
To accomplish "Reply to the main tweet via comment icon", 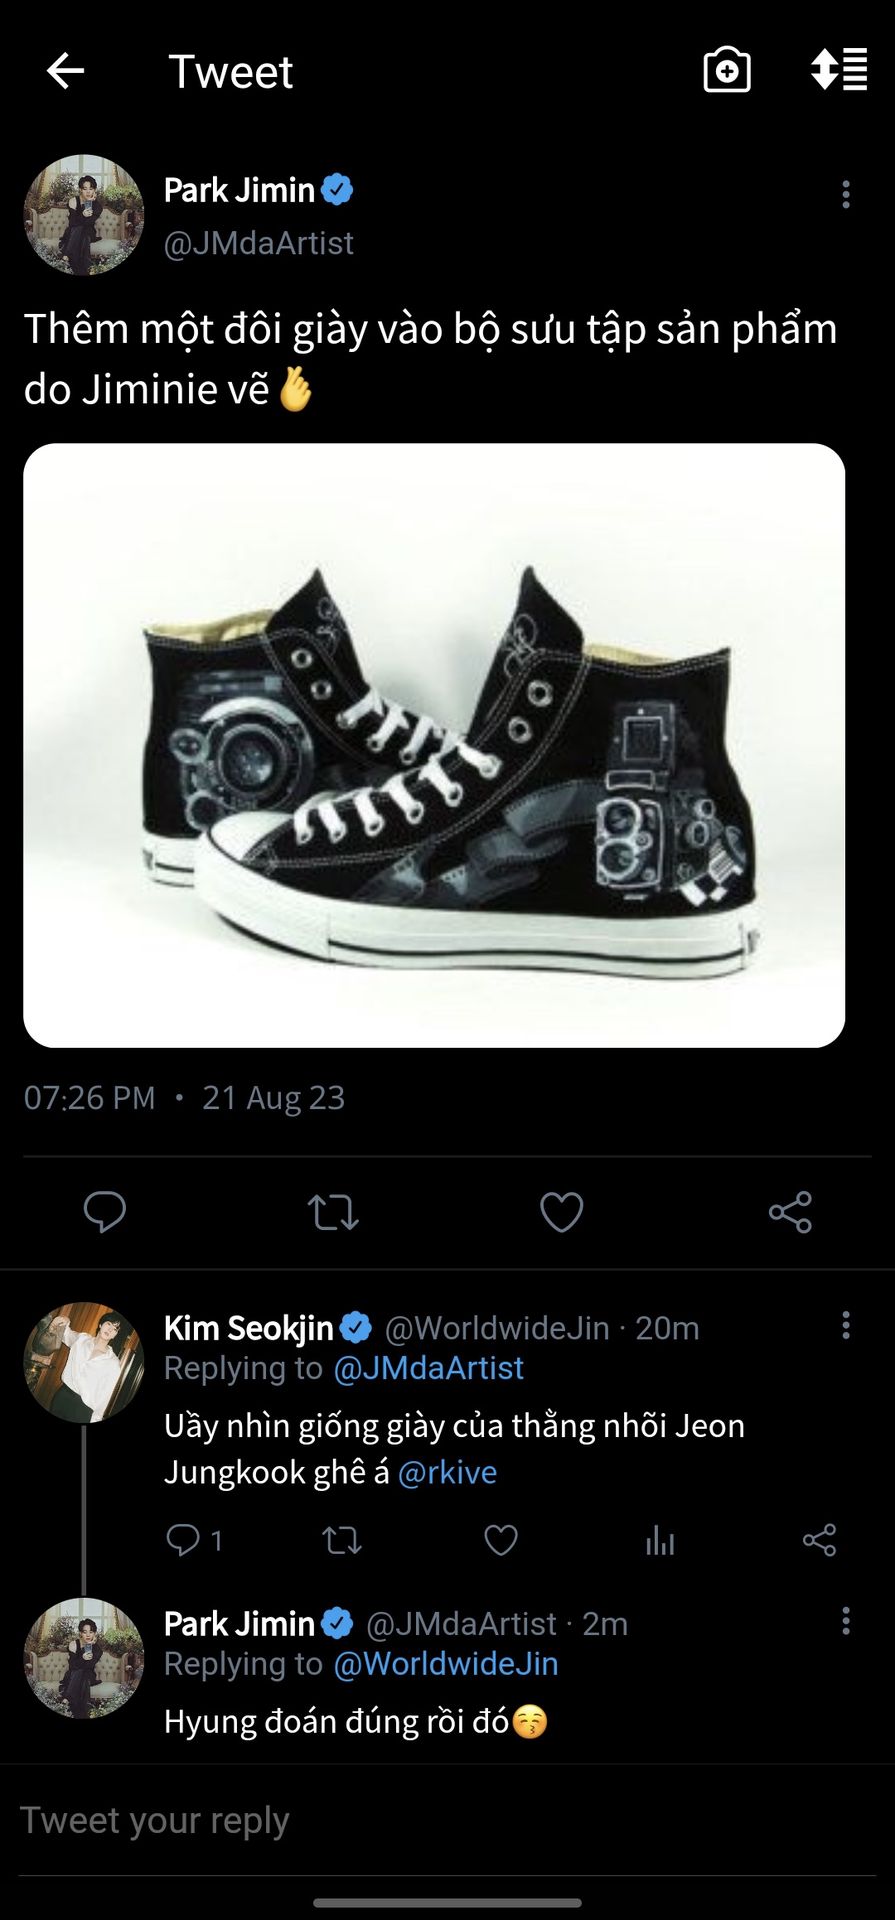I will tap(104, 1212).
